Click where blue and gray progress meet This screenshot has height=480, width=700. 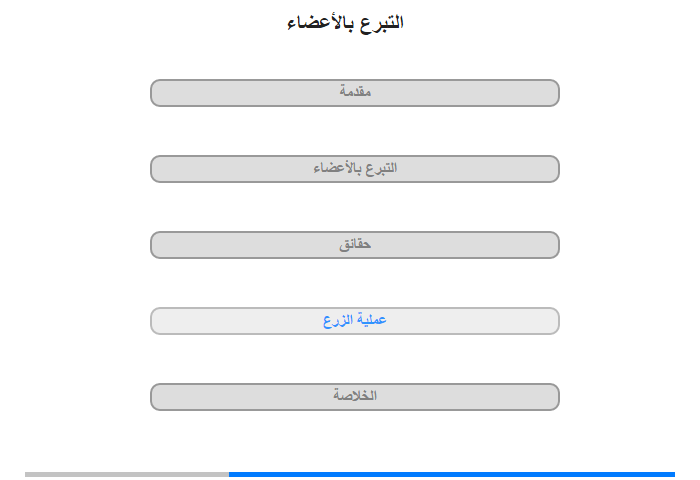pos(229,474)
